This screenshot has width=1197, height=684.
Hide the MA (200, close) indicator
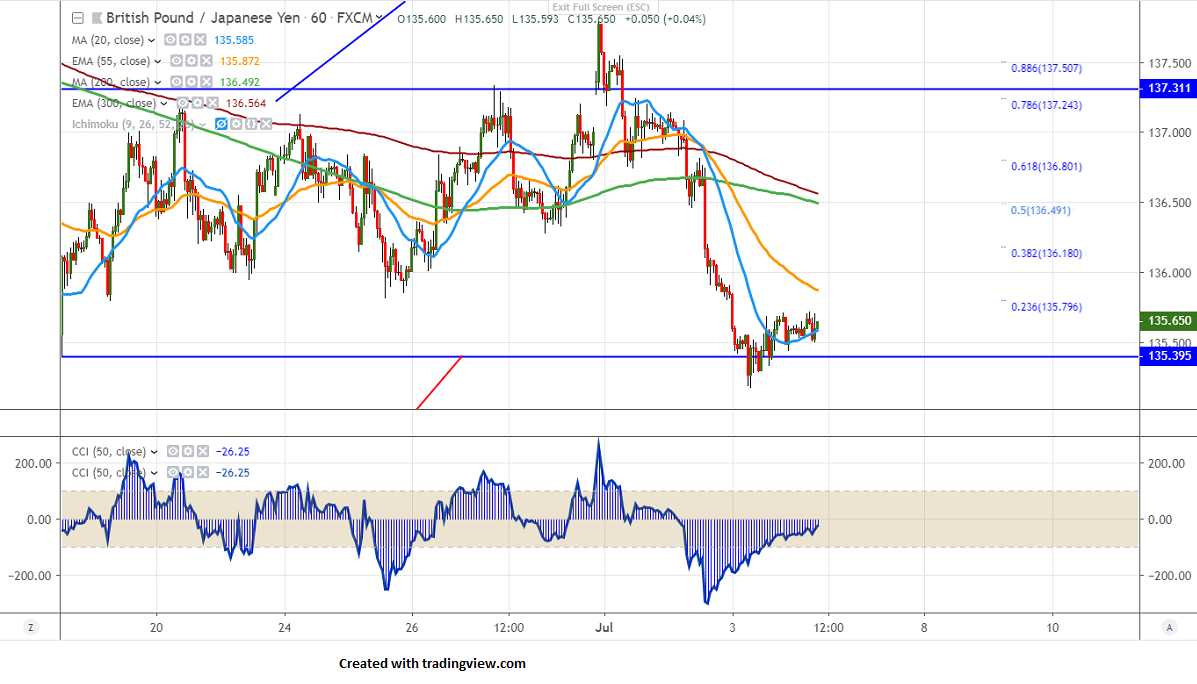coord(176,82)
